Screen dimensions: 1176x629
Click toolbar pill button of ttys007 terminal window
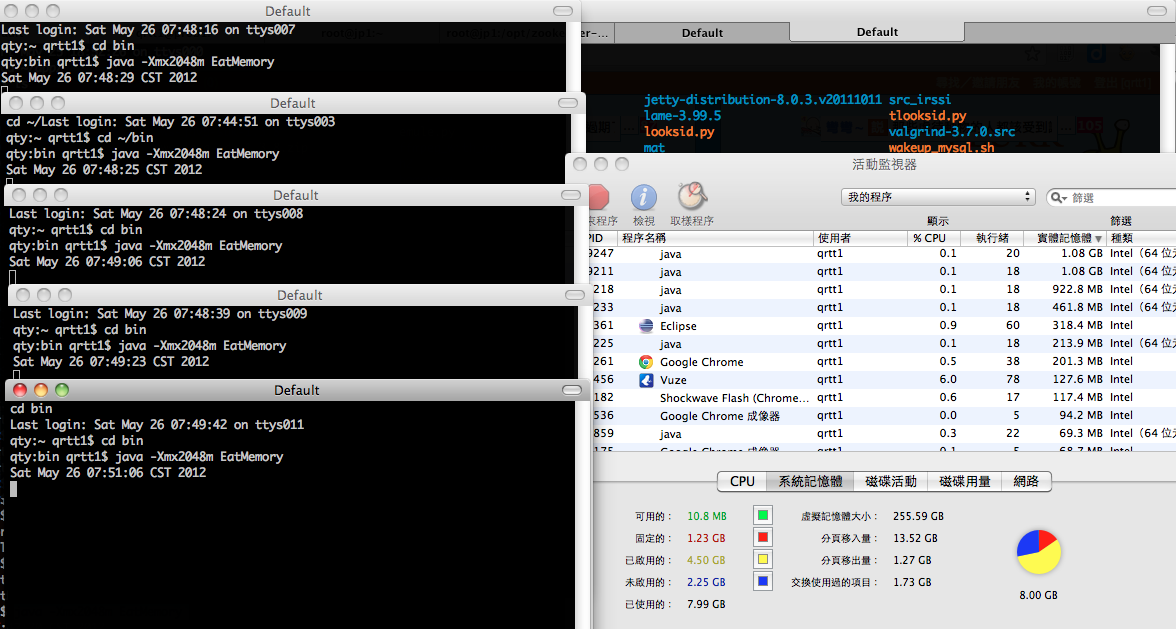[x=562, y=11]
